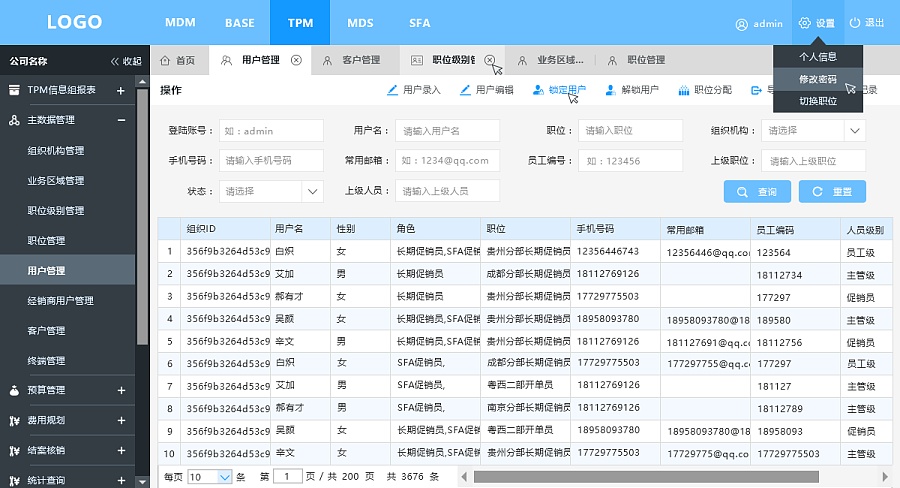This screenshot has width=900, height=488.
Task: Click the 业务区域 tab user icon
Action: pos(522,60)
